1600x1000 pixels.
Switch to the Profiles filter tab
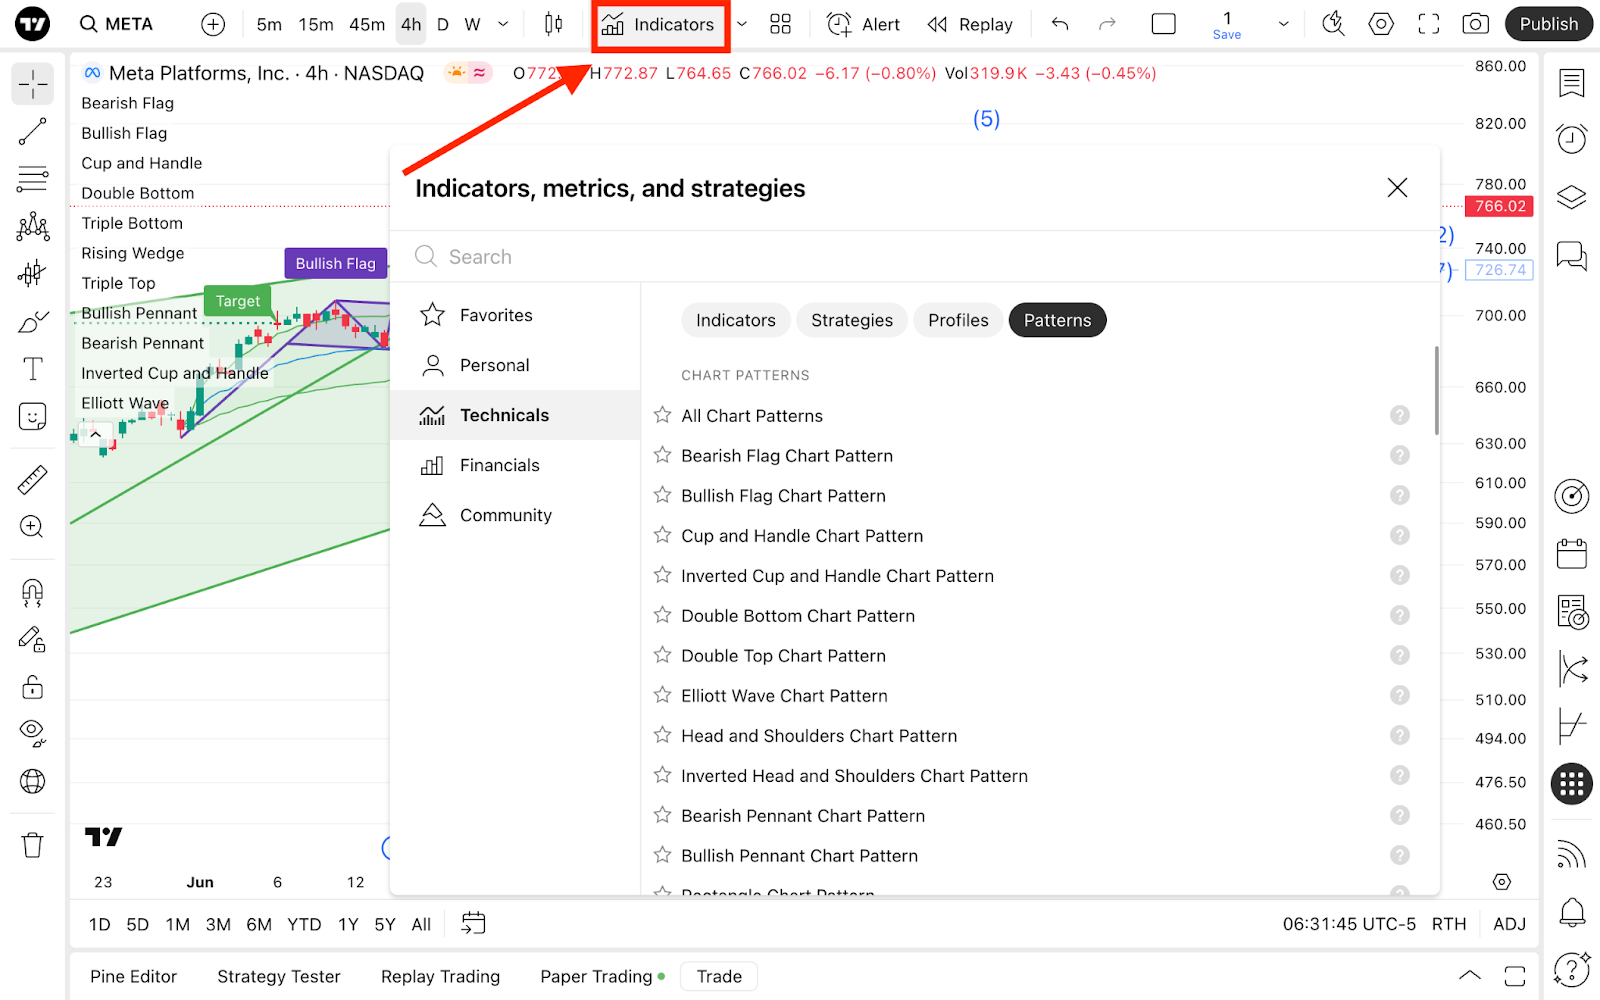click(958, 320)
